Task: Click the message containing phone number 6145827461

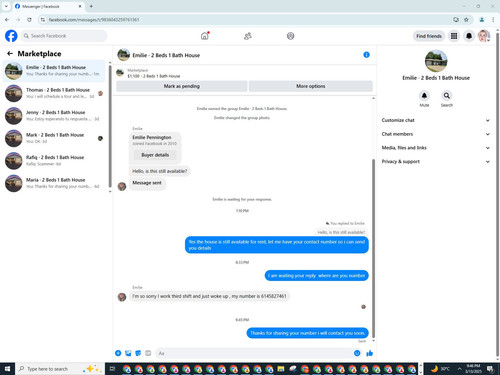Action: [x=209, y=296]
